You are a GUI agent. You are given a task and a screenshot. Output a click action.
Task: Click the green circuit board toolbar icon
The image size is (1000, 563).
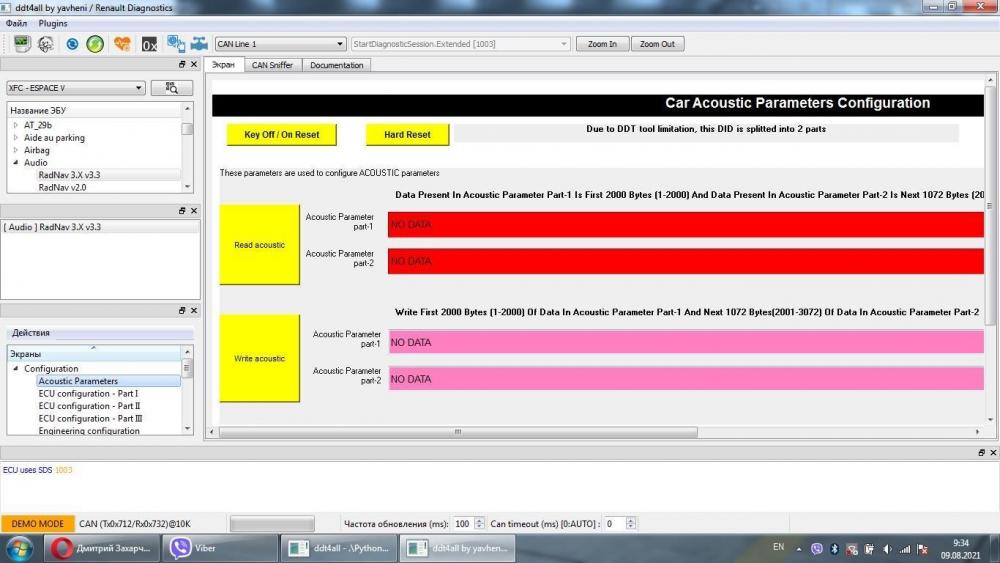click(22, 44)
